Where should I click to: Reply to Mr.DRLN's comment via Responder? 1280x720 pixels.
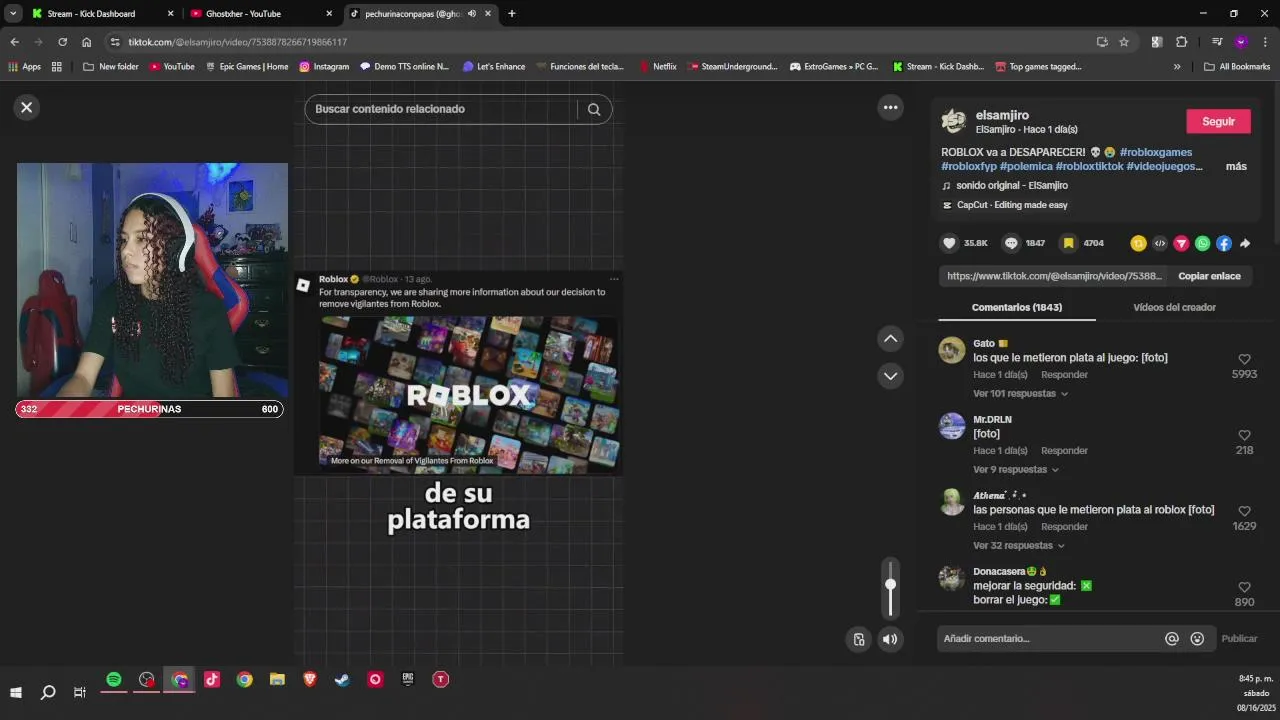[x=1064, y=451]
